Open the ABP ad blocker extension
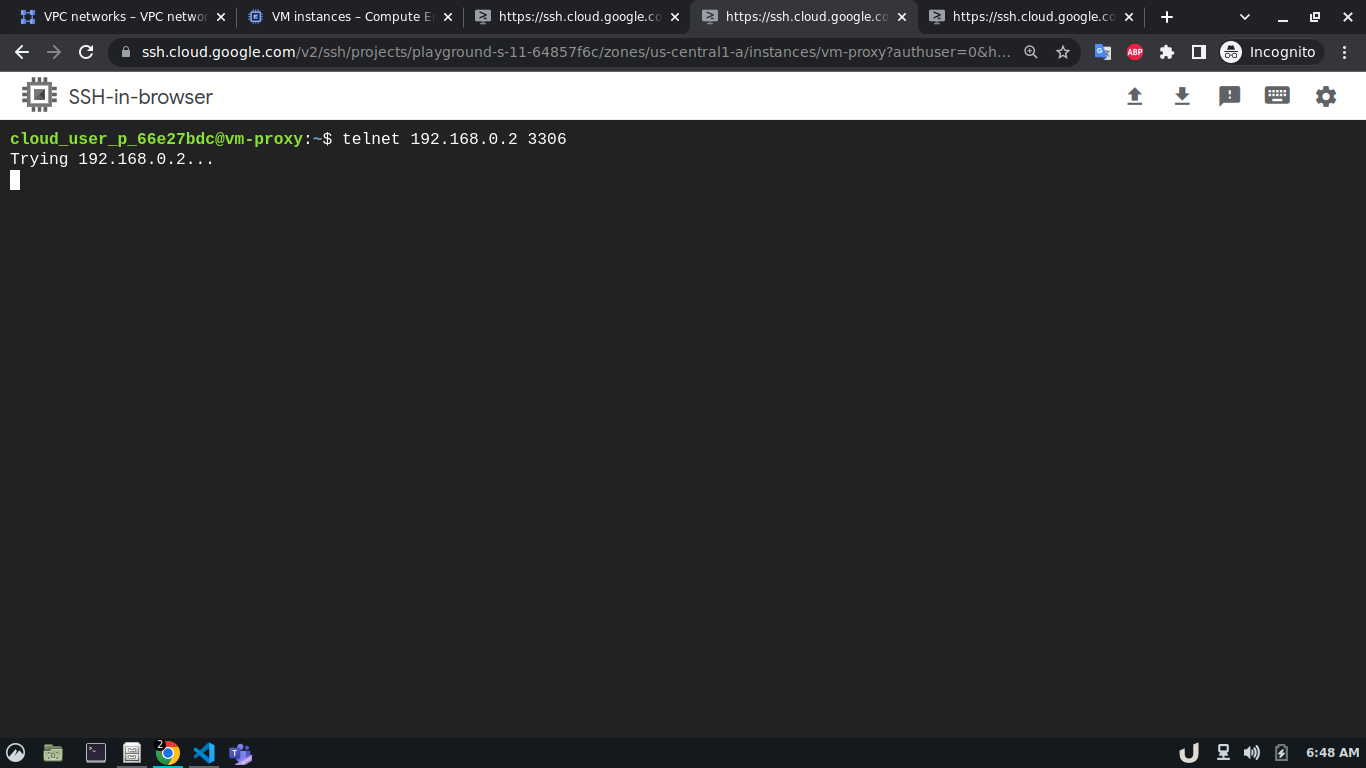The height and width of the screenshot is (768, 1366). click(x=1135, y=52)
